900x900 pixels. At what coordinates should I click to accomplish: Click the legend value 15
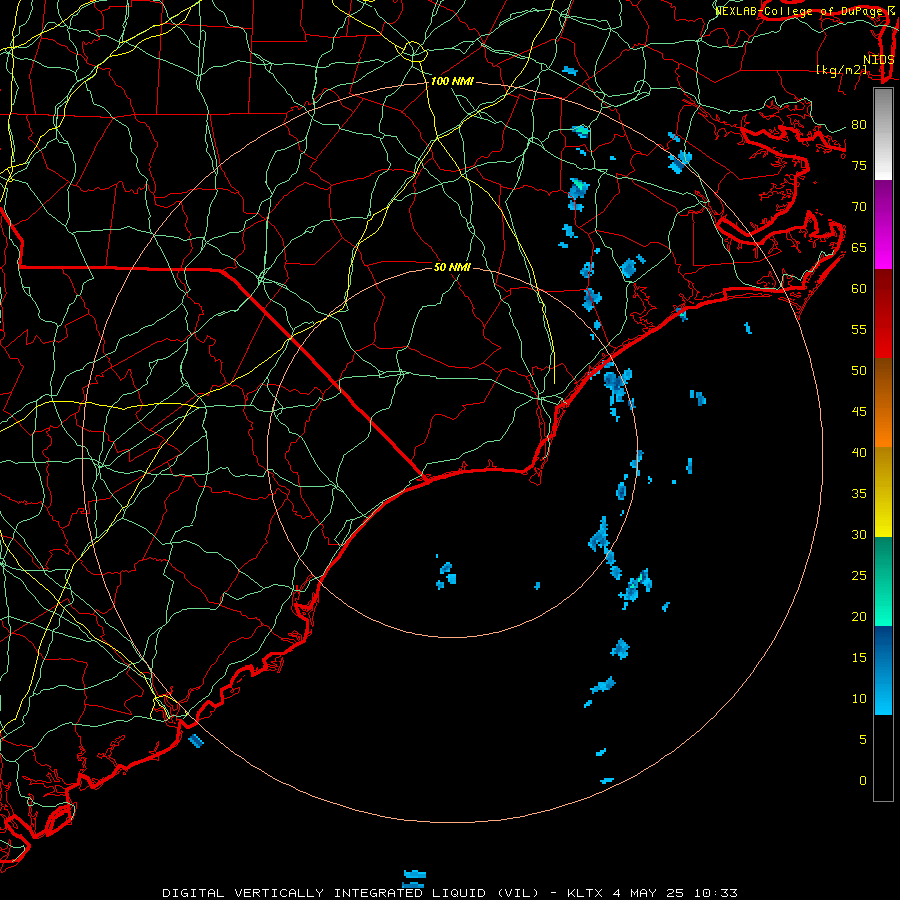[x=859, y=658]
